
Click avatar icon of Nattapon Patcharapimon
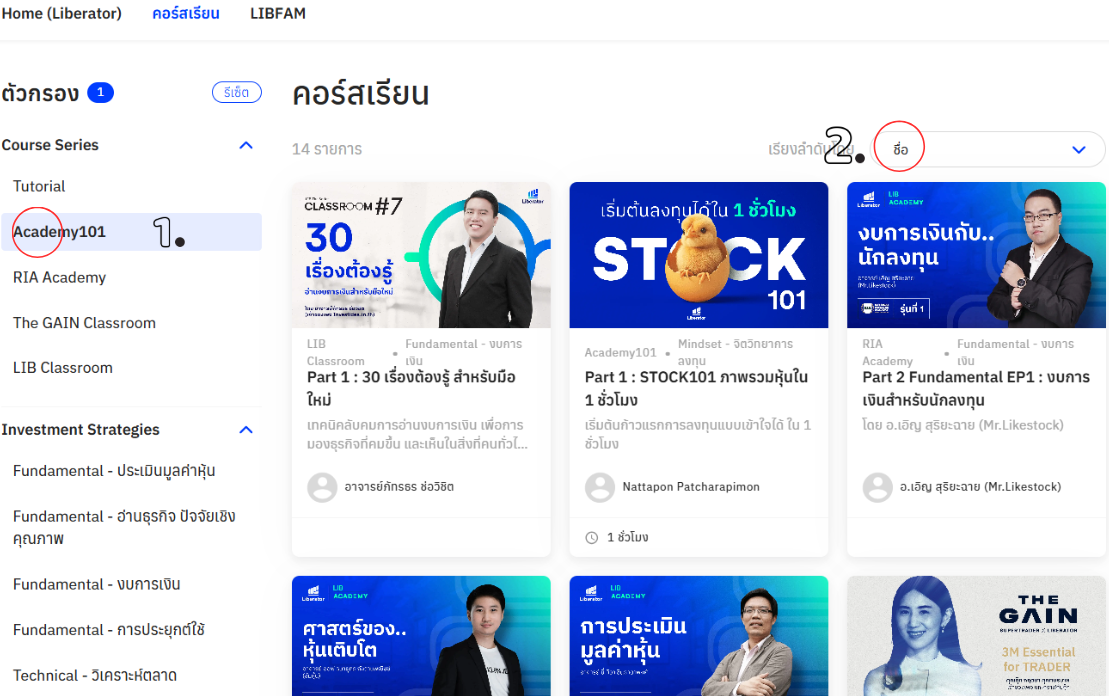coord(600,487)
